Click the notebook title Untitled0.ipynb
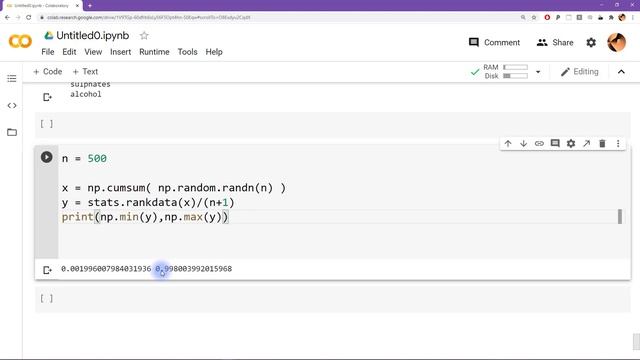The height and width of the screenshot is (360, 640). coord(93,36)
